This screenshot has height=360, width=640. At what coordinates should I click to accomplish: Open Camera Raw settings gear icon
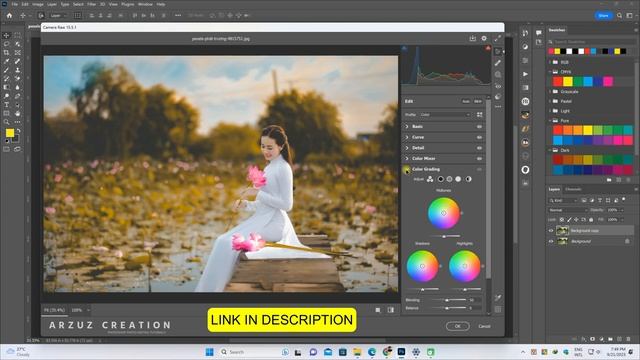pos(484,38)
